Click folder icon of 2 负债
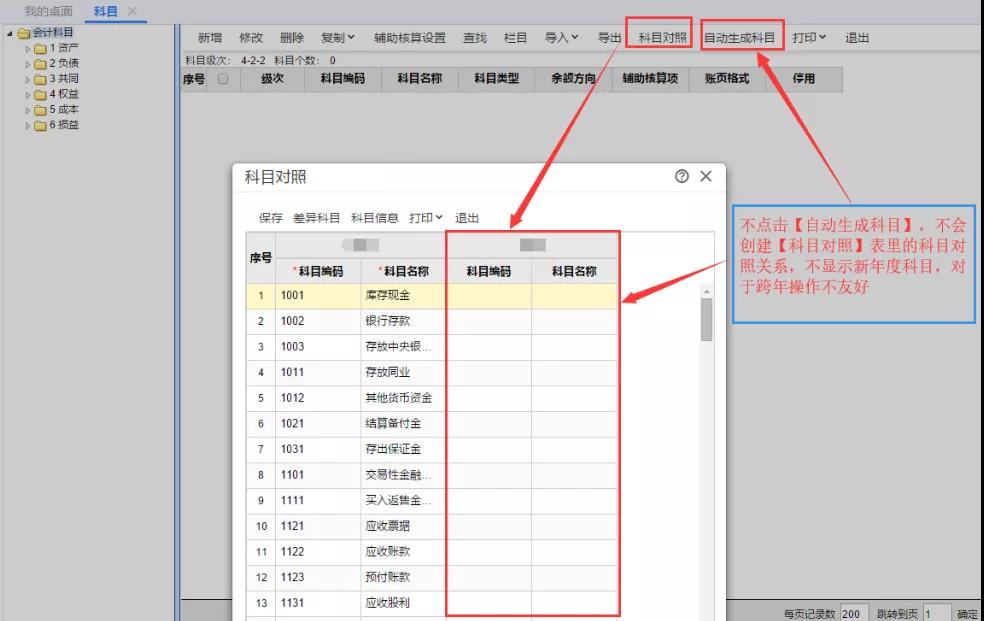This screenshot has width=984, height=621. pos(41,63)
